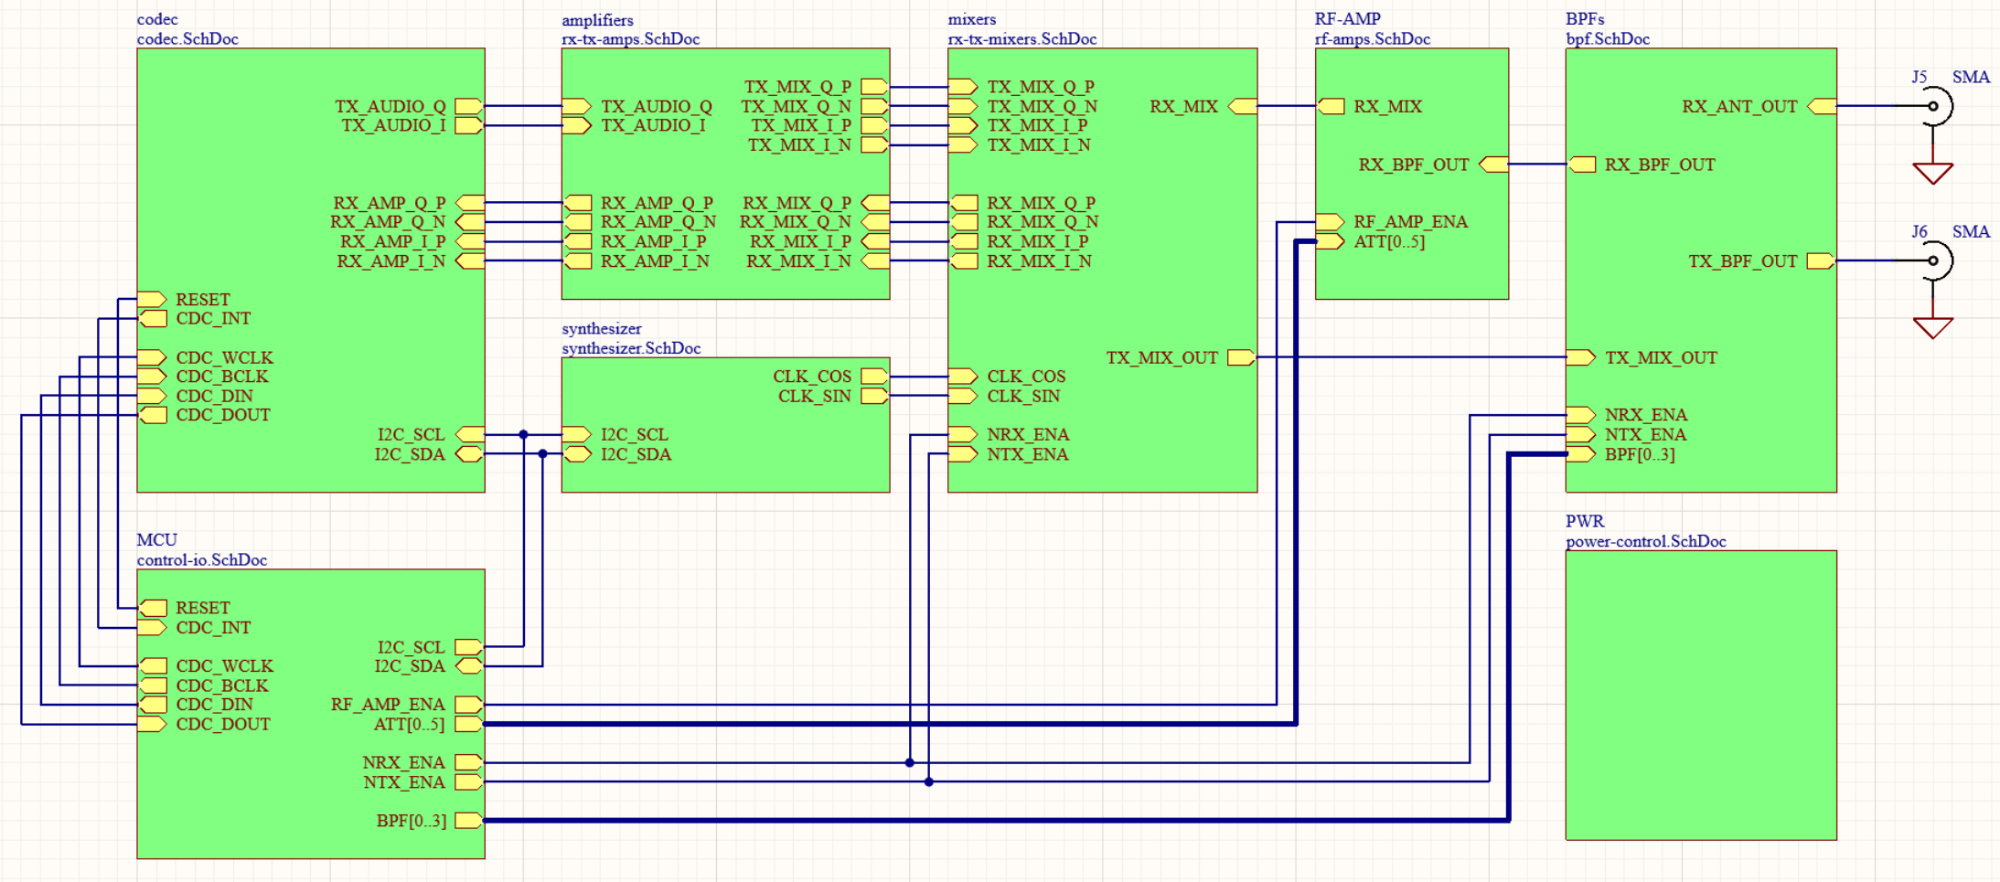Click RX_ANT_OUT port icon in BPFs block
Viewport: 2000px width, 882px height.
[1821, 106]
